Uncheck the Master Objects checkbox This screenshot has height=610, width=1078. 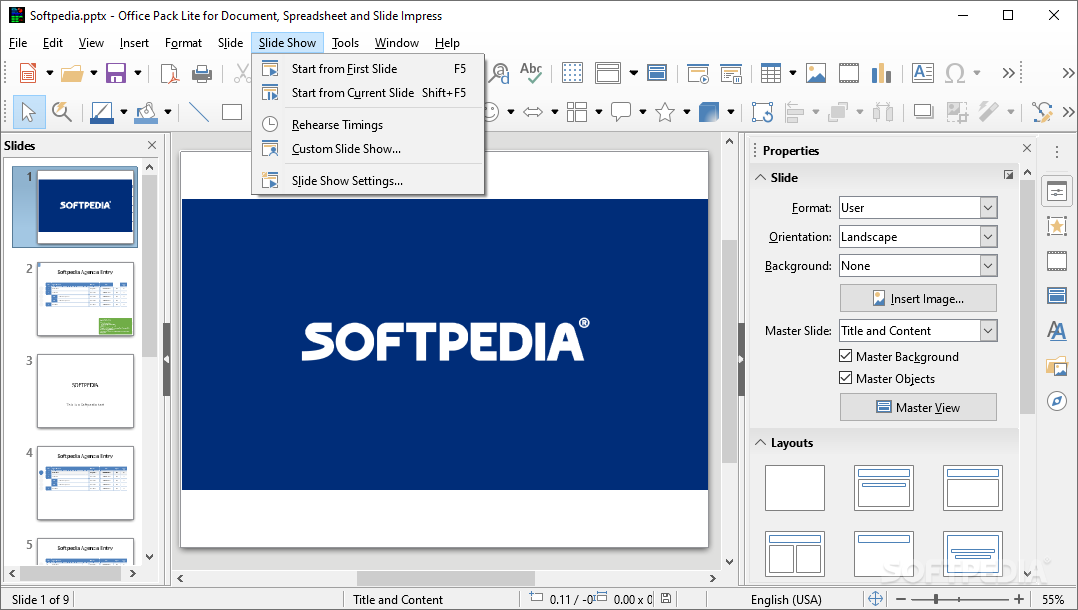[x=846, y=378]
